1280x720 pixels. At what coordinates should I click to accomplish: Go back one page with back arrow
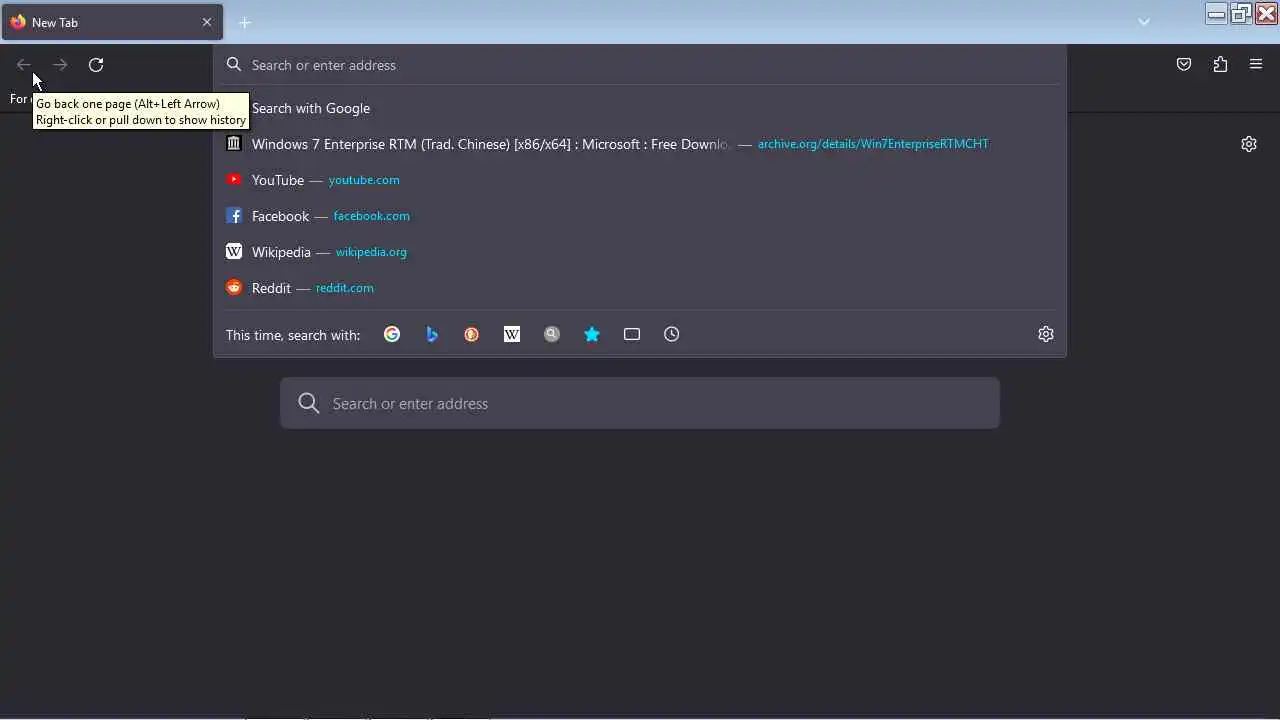coord(24,65)
